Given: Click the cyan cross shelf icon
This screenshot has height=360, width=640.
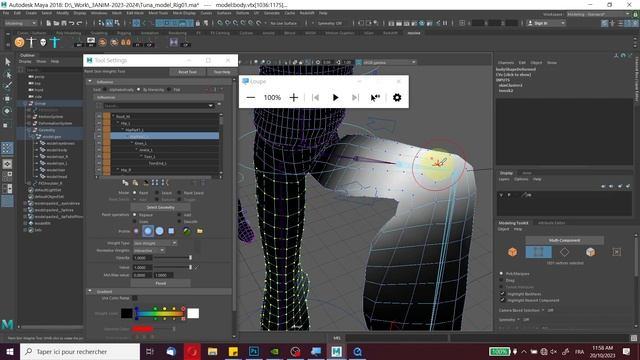Looking at the screenshot, I should click(x=55, y=42).
